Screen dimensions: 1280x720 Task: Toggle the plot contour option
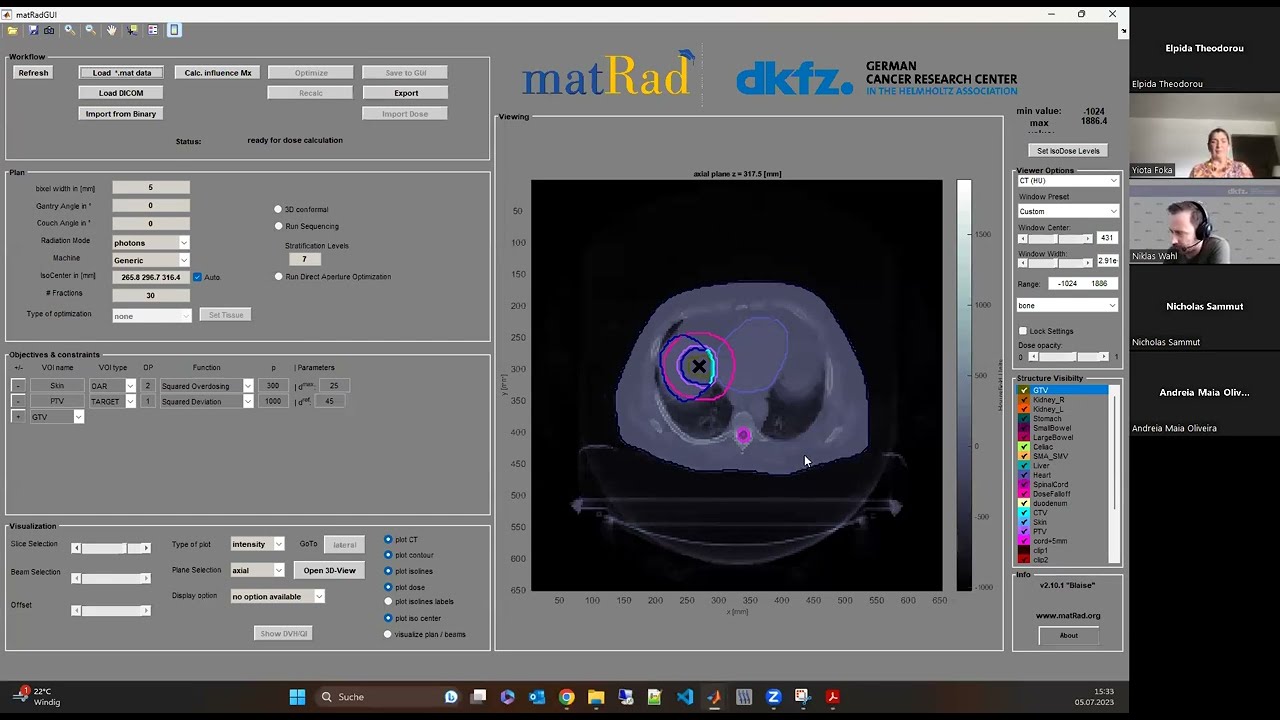click(388, 555)
